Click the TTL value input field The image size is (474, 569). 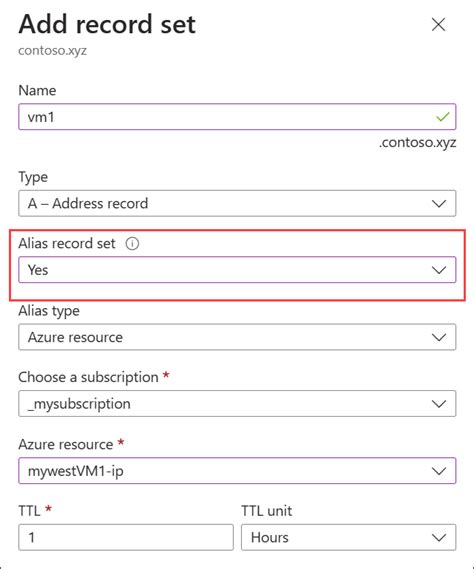[x=126, y=537]
